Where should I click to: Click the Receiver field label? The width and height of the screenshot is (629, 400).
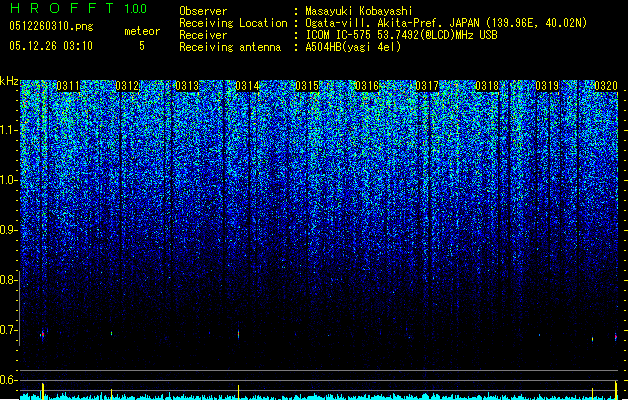point(203,35)
